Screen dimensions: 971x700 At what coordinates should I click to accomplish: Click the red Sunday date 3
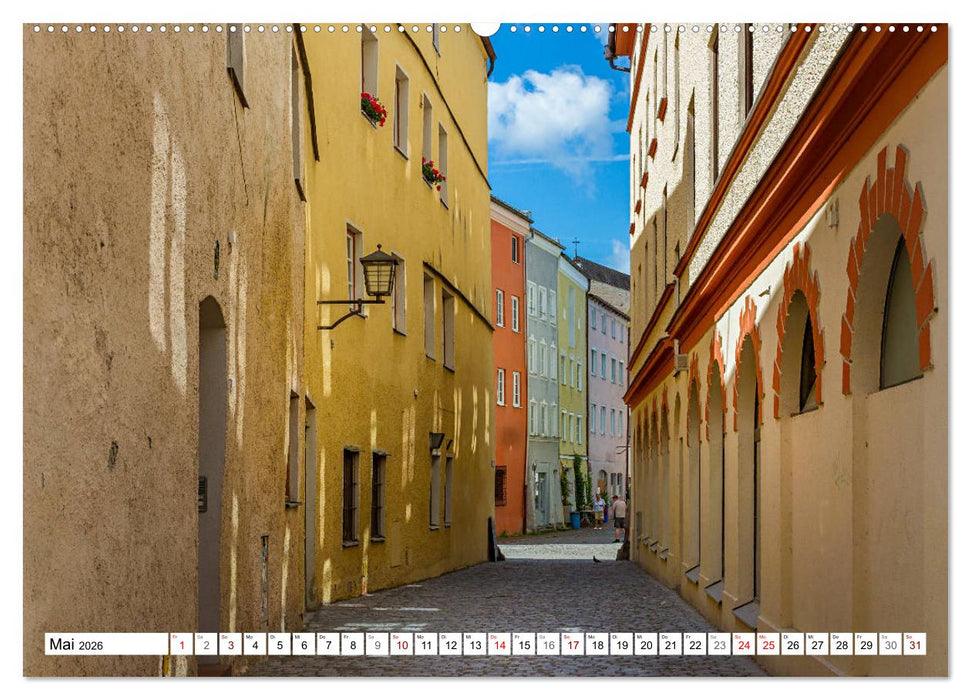point(231,645)
